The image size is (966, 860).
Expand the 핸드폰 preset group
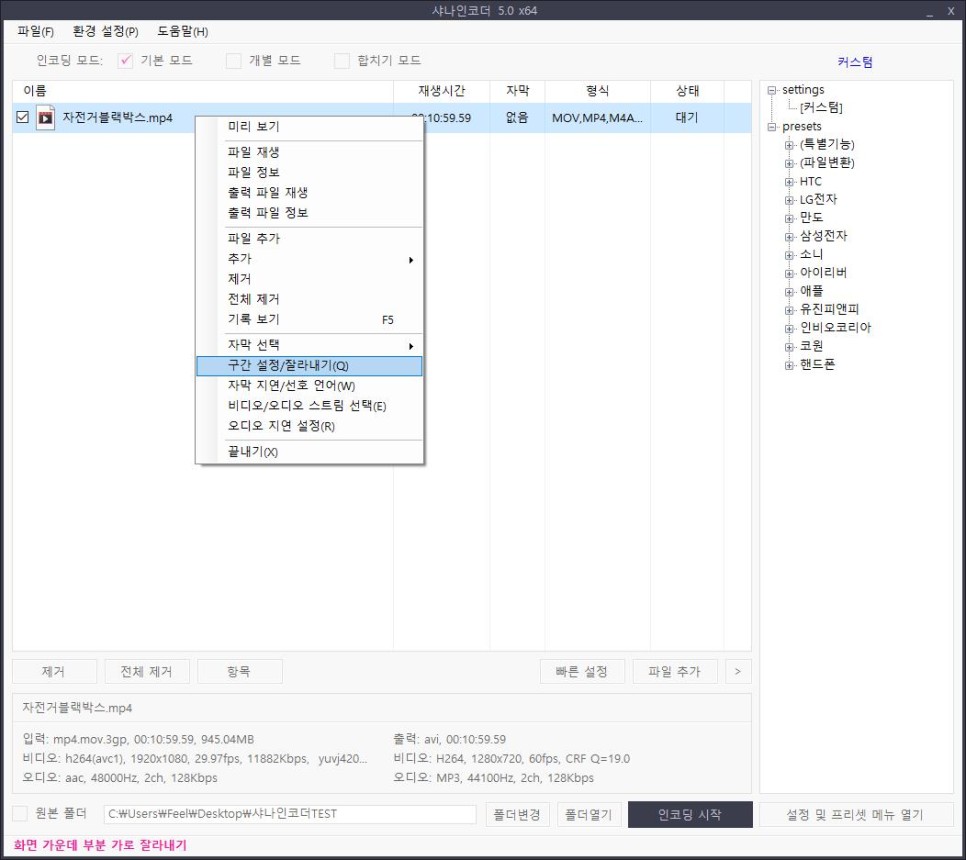pyautogui.click(x=789, y=365)
